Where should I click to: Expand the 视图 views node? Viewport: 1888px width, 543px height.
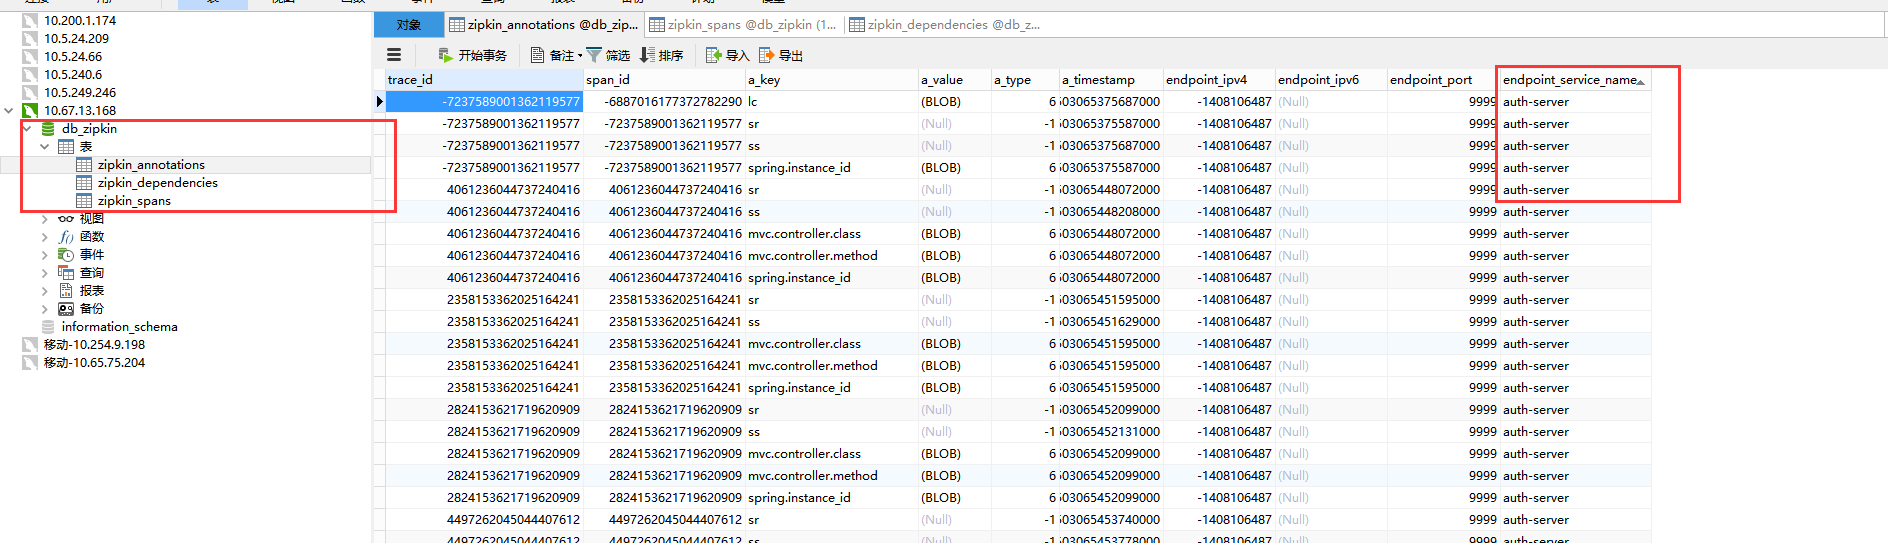click(x=44, y=218)
